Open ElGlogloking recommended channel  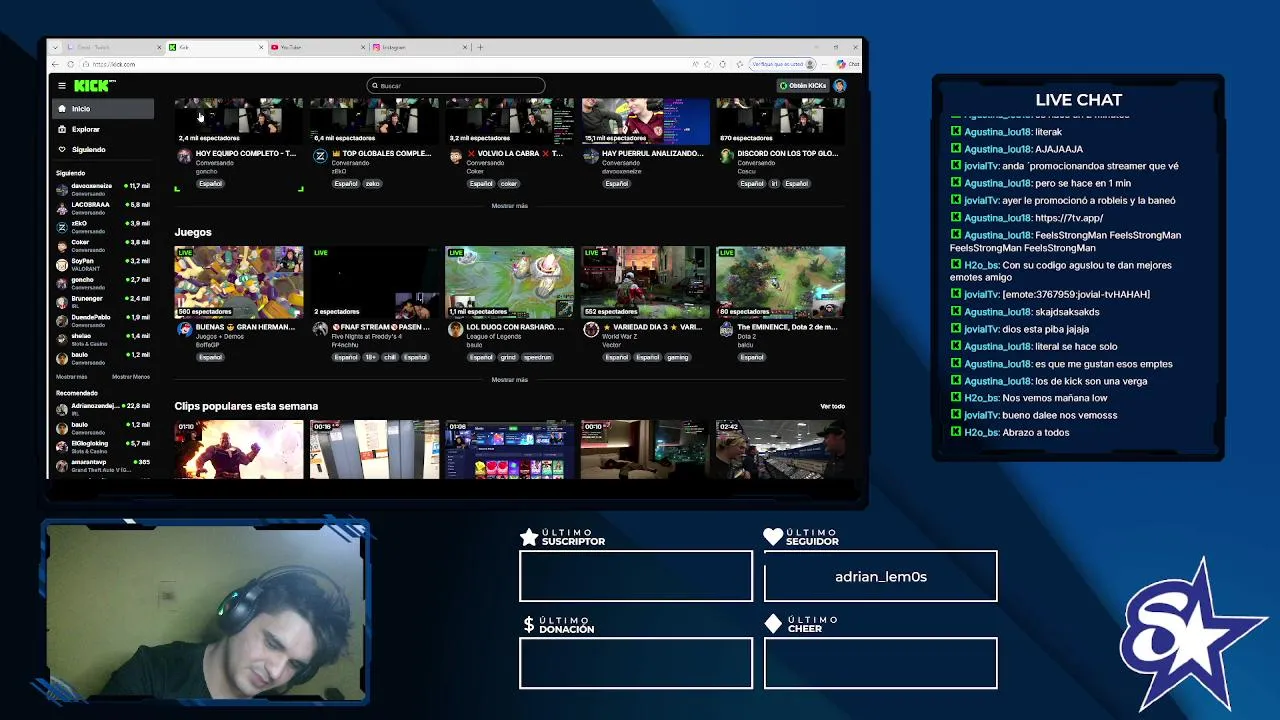tap(102, 447)
